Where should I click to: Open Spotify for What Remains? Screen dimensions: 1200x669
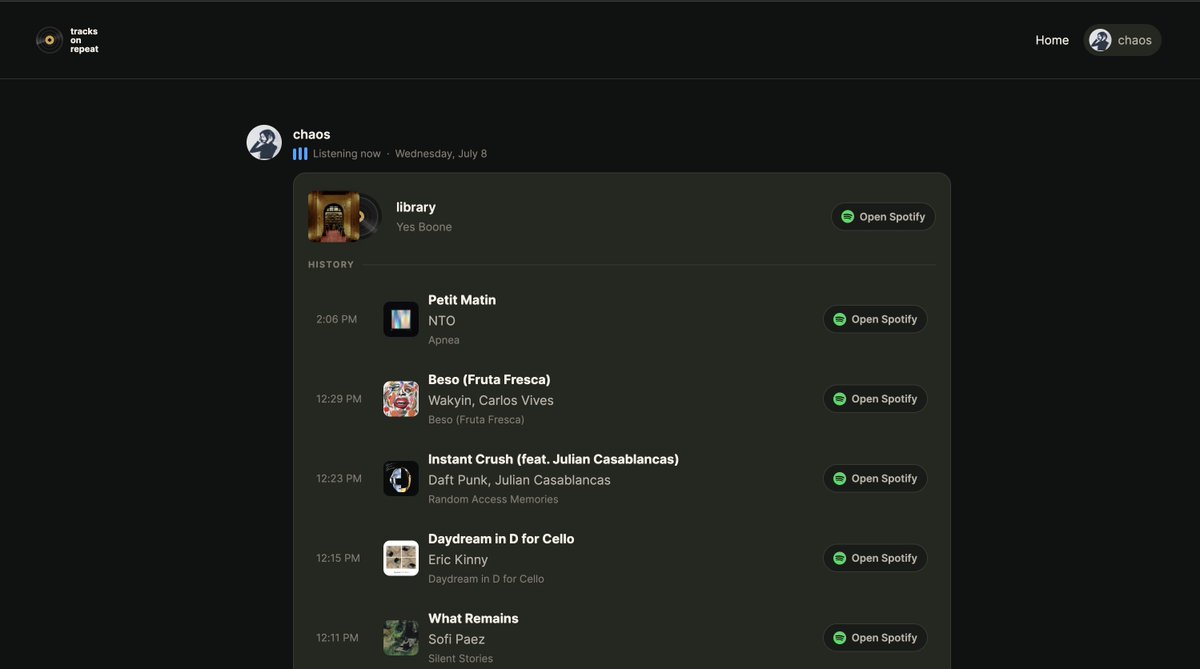[x=875, y=638]
